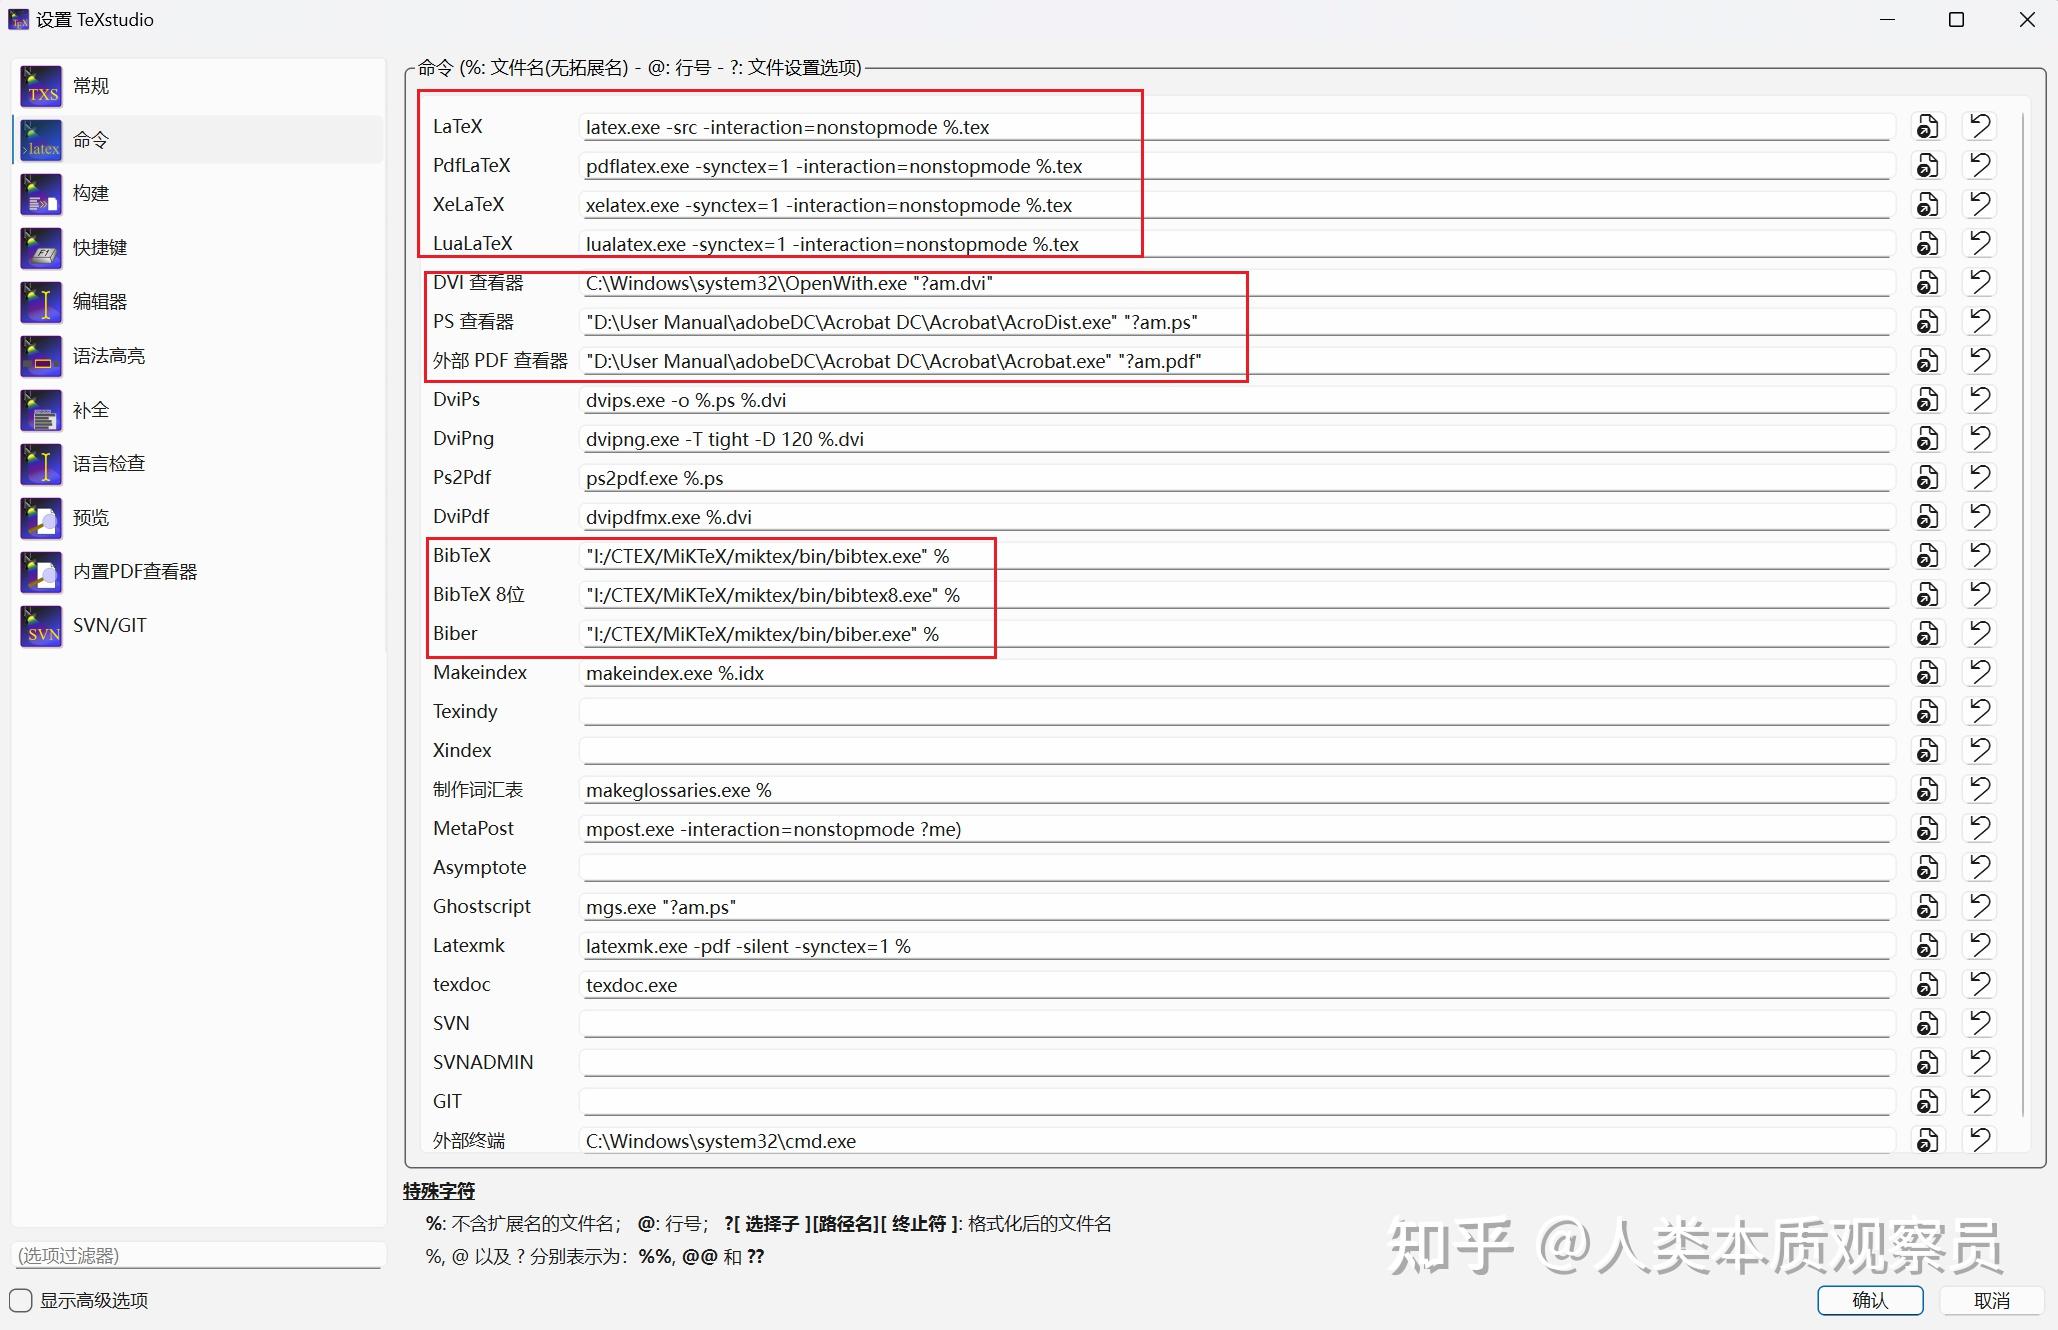Restore default PdfLaTeX command
This screenshot has width=2058, height=1330.
click(x=1981, y=165)
